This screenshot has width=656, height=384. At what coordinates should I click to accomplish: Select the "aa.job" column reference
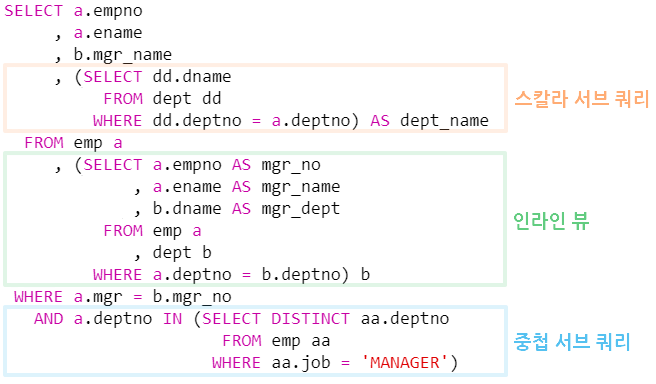[301, 363]
